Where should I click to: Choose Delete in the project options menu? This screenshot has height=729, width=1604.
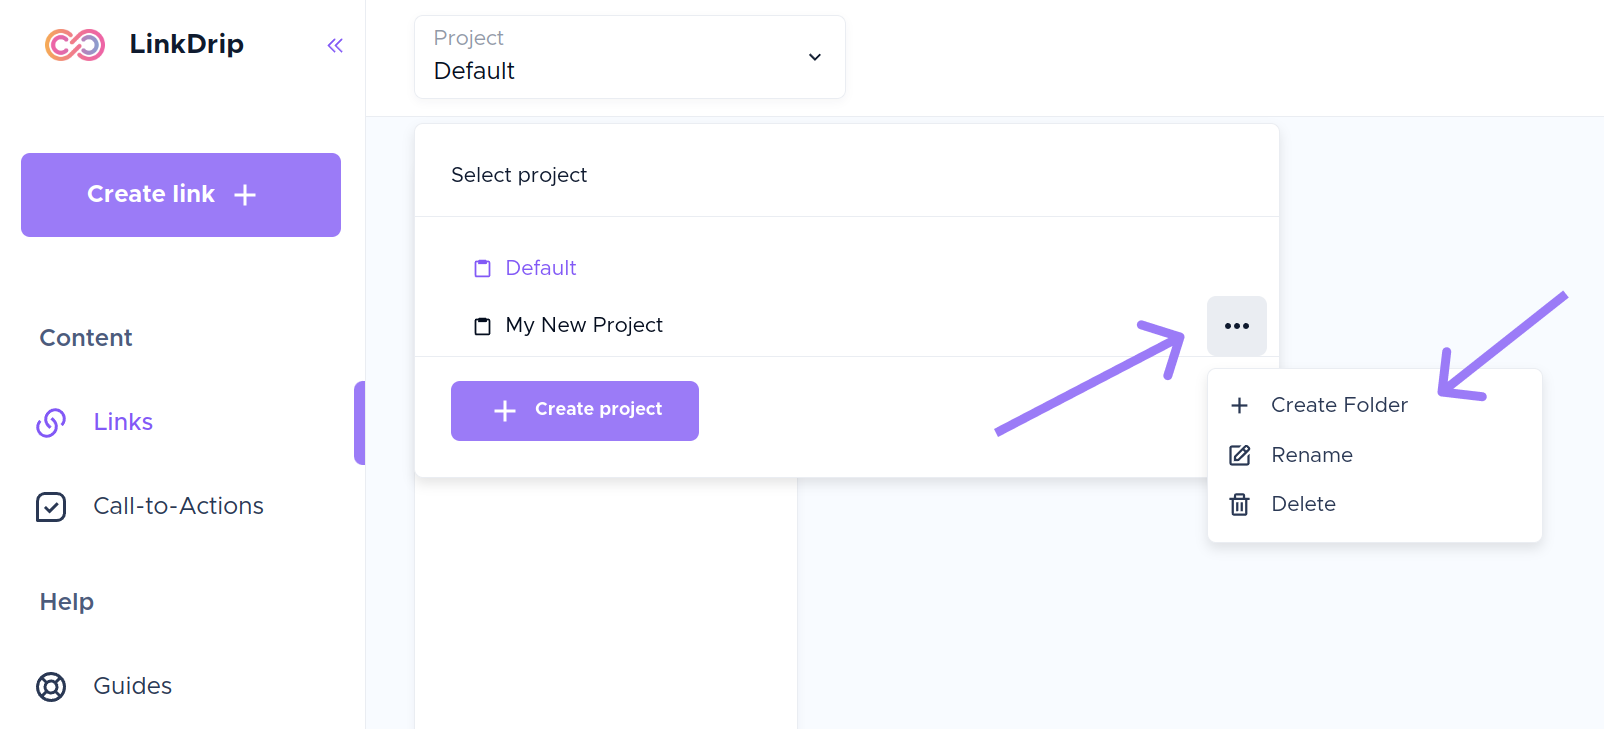click(x=1303, y=504)
